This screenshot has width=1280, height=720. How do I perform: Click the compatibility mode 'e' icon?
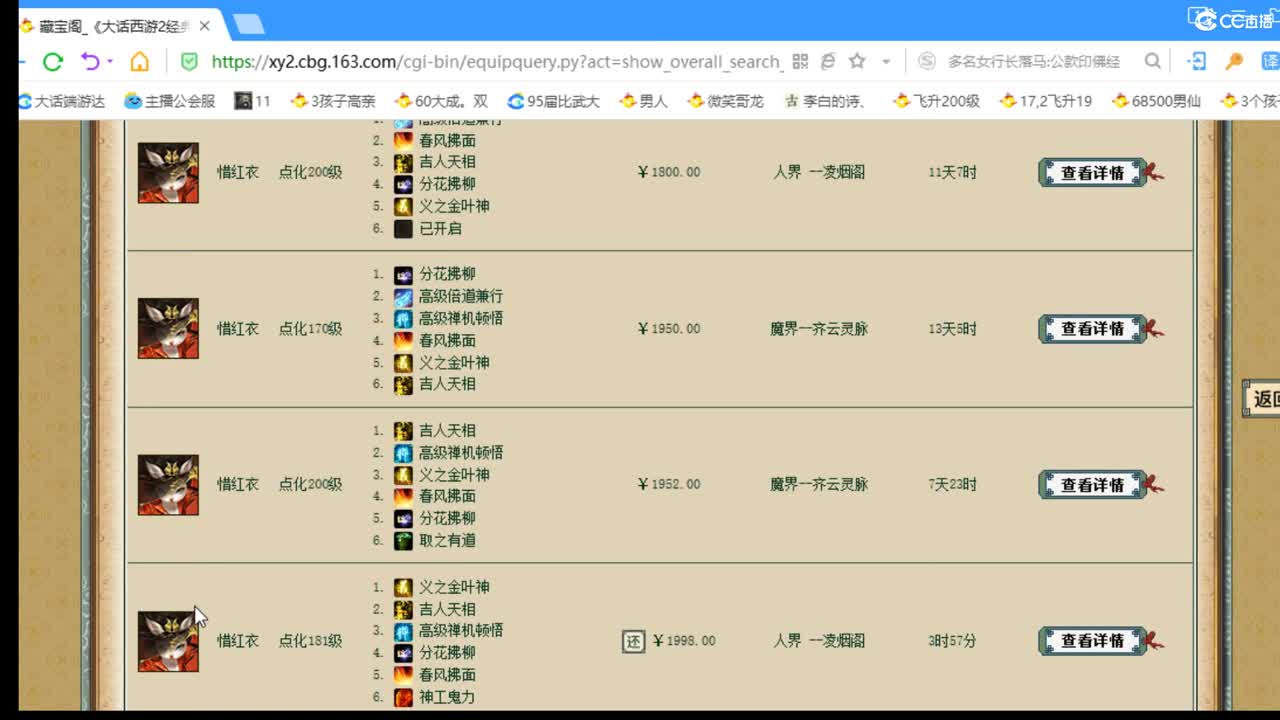(828, 62)
